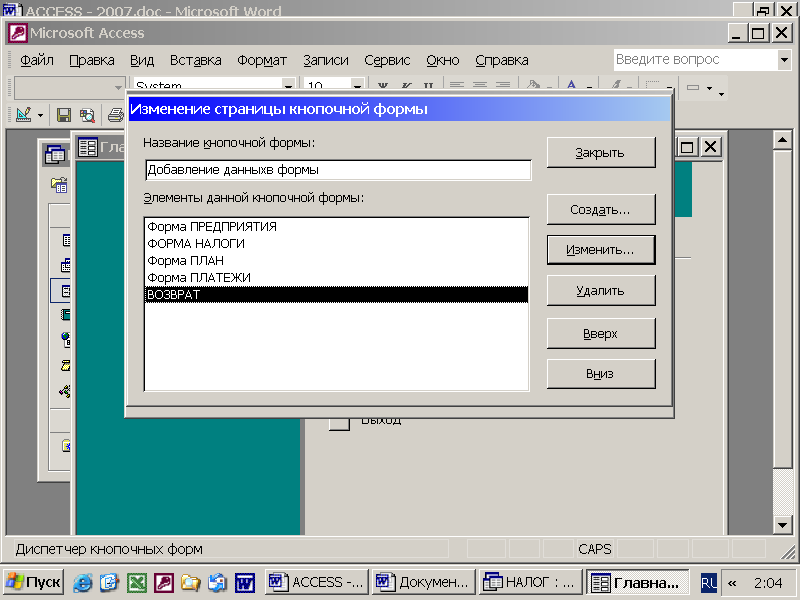Open the Пуск start menu
This screenshot has width=800, height=600.
[x=34, y=582]
